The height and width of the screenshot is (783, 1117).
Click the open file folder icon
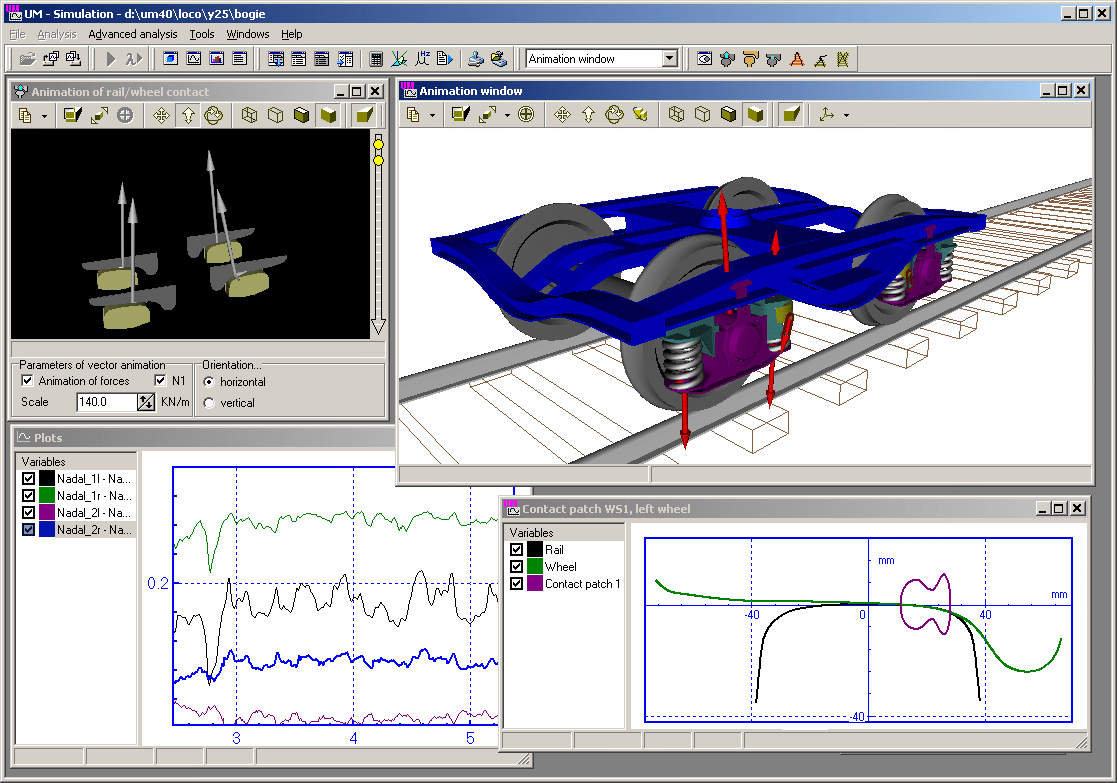pos(27,59)
